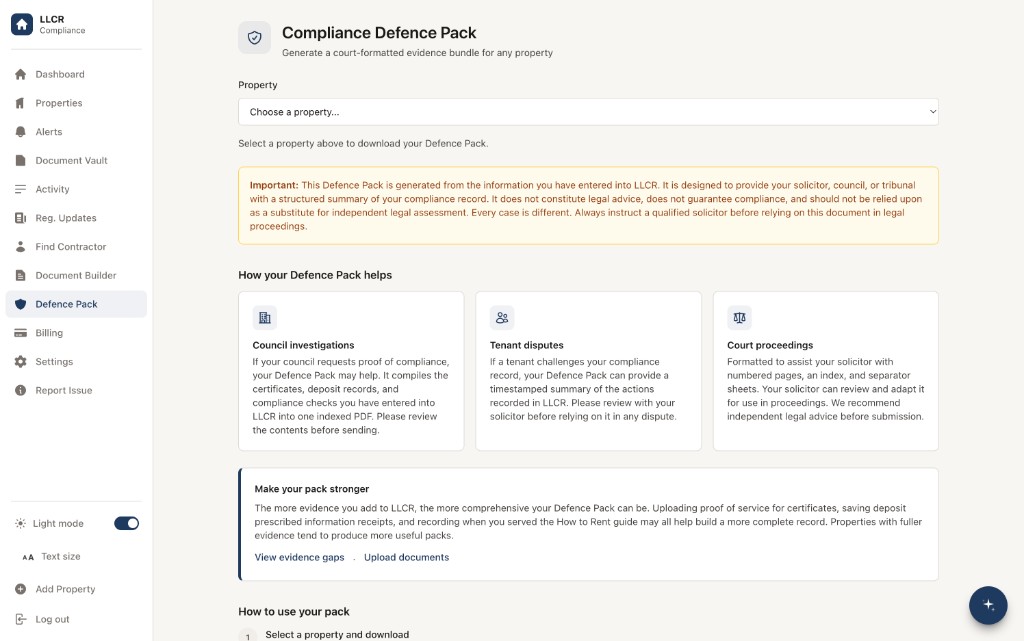Click the Document Builder page icon
This screenshot has width=1024, height=641.
[20, 275]
